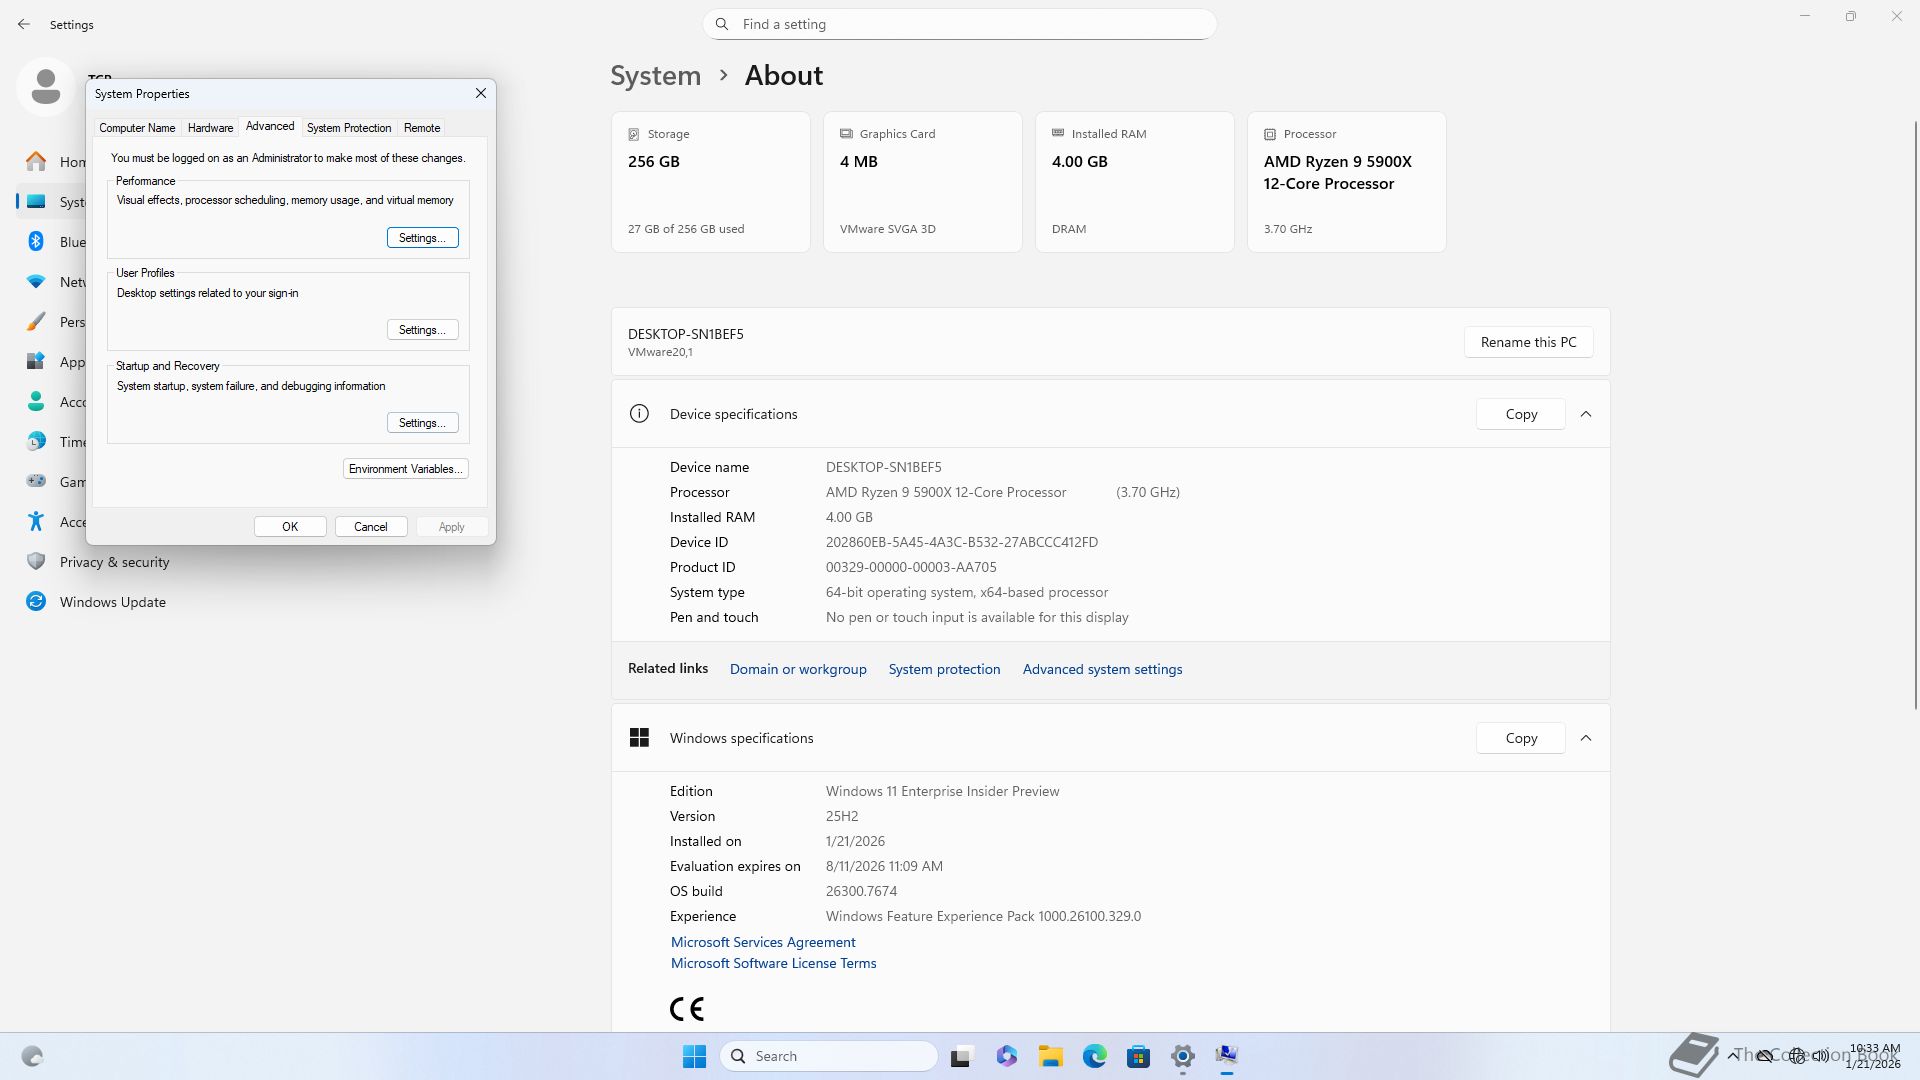Image resolution: width=1920 pixels, height=1080 pixels.
Task: Click the Accessibility person icon in the sidebar
Action: [36, 521]
